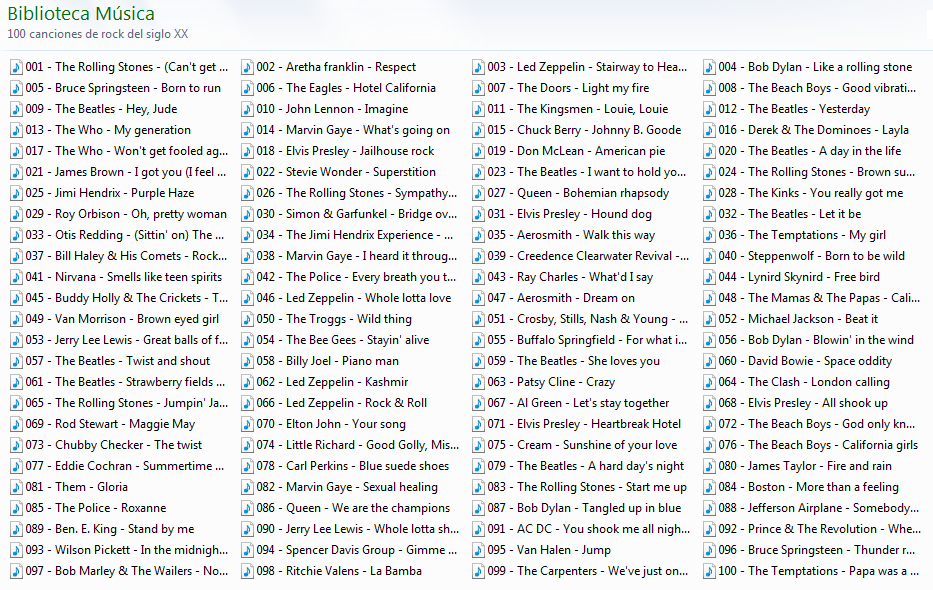Click the music icon of 035 Aerosmith - Walk this way

click(x=478, y=236)
